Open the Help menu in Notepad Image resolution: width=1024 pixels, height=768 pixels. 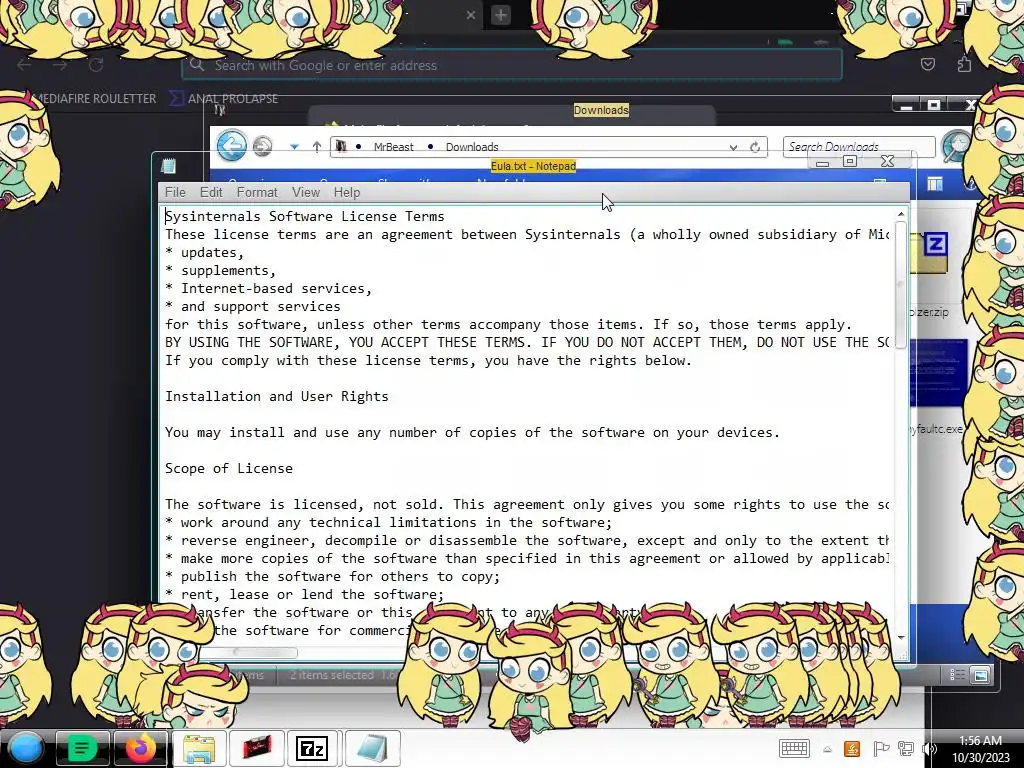[x=347, y=192]
